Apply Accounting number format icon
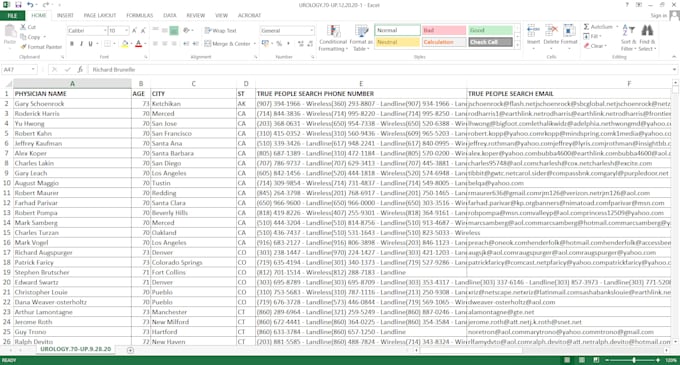 265,44
